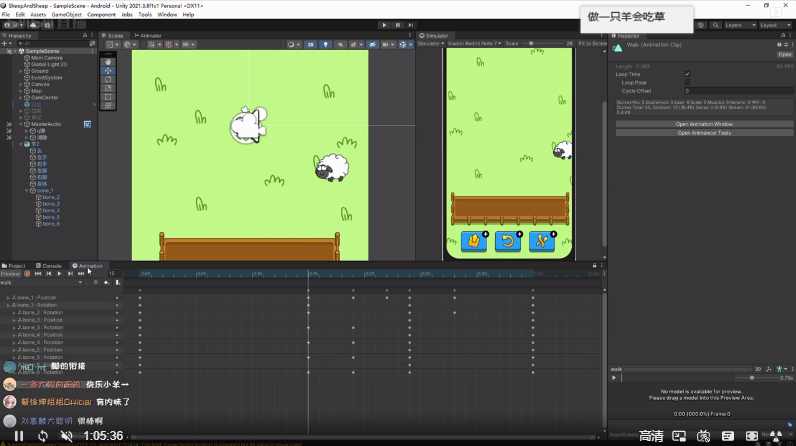Screen dimensions: 796x446
Task: Open the Component menu
Action: point(101,15)
